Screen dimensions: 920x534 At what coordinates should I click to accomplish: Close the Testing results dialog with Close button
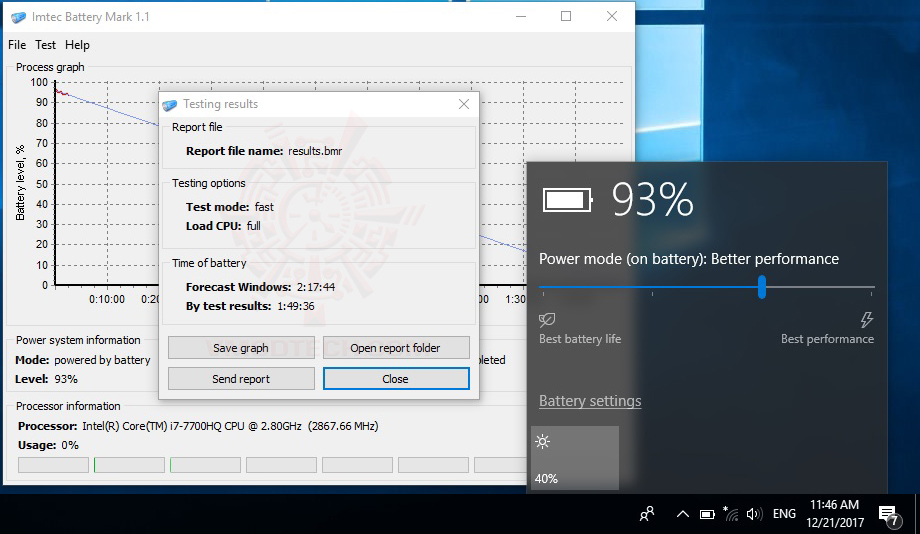tap(396, 379)
